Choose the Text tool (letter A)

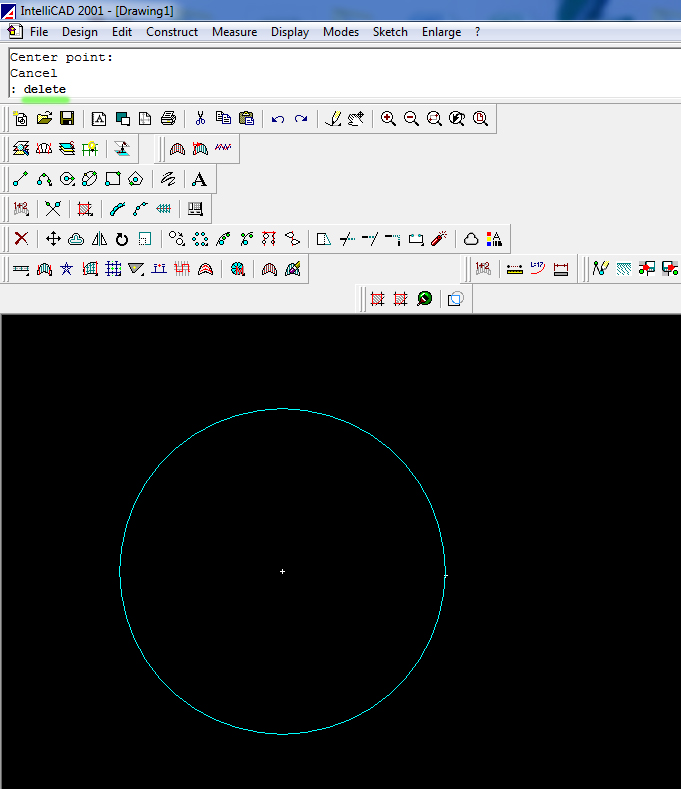coord(199,179)
